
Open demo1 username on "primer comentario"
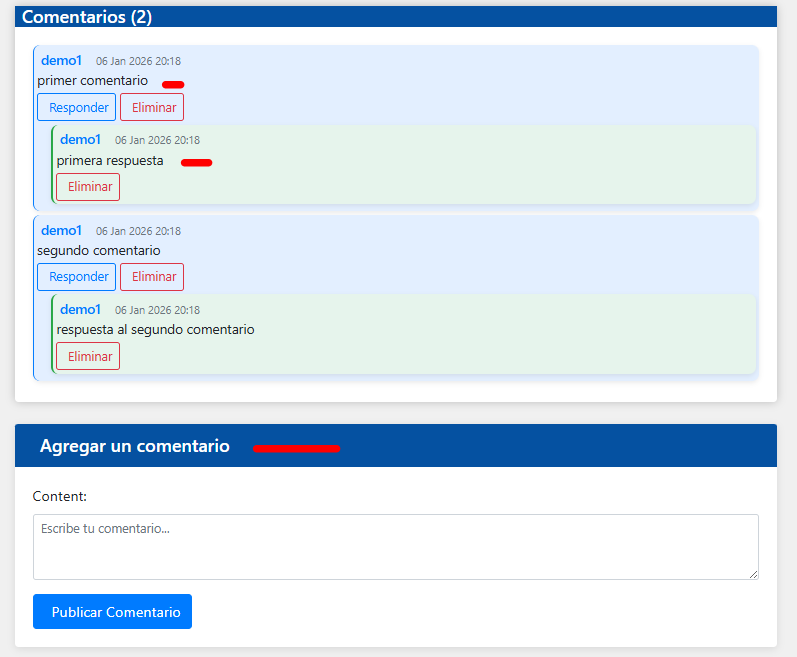(x=61, y=61)
